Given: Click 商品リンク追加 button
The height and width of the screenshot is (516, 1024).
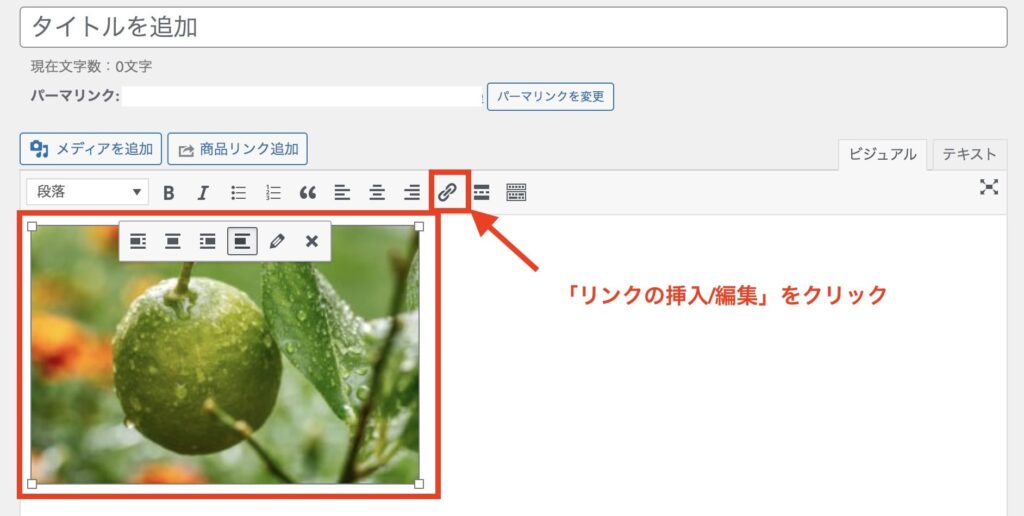Looking at the screenshot, I should point(238,149).
